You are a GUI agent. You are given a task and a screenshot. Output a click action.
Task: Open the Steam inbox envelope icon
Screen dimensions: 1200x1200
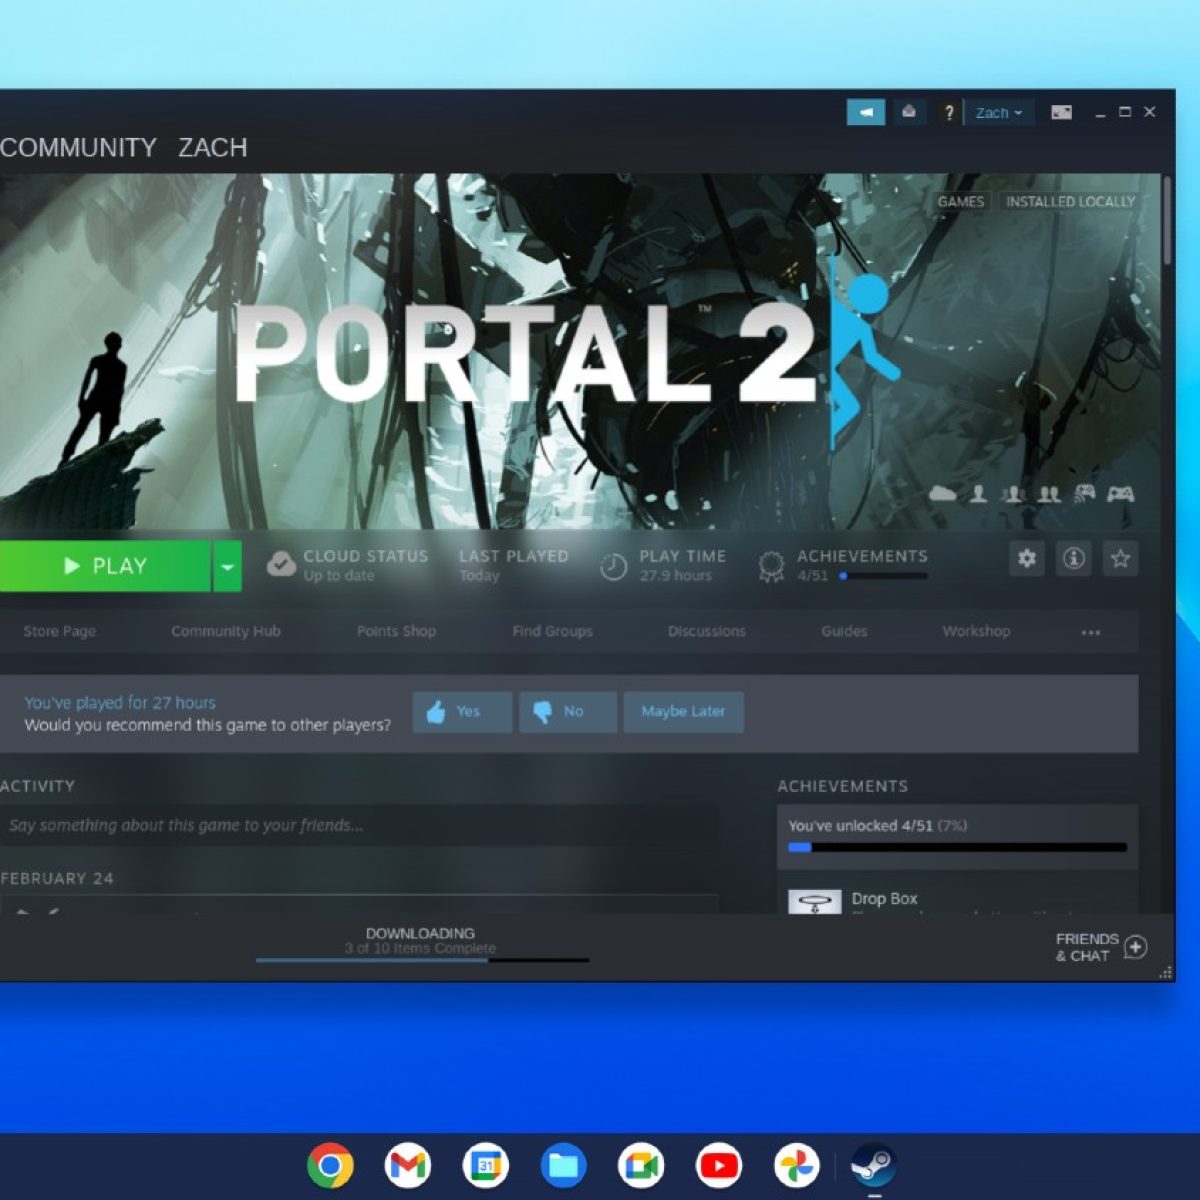click(908, 113)
